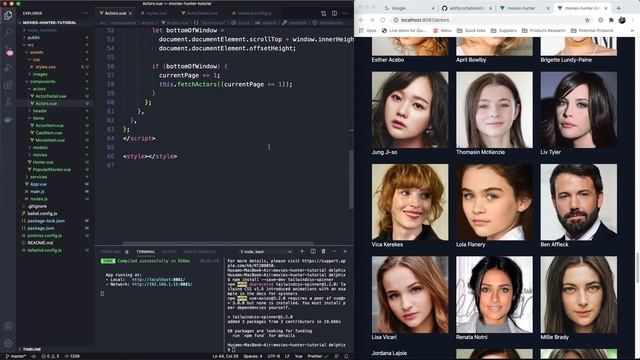The height and width of the screenshot is (360, 640).
Task: Open the Extensions view
Action: [8, 85]
